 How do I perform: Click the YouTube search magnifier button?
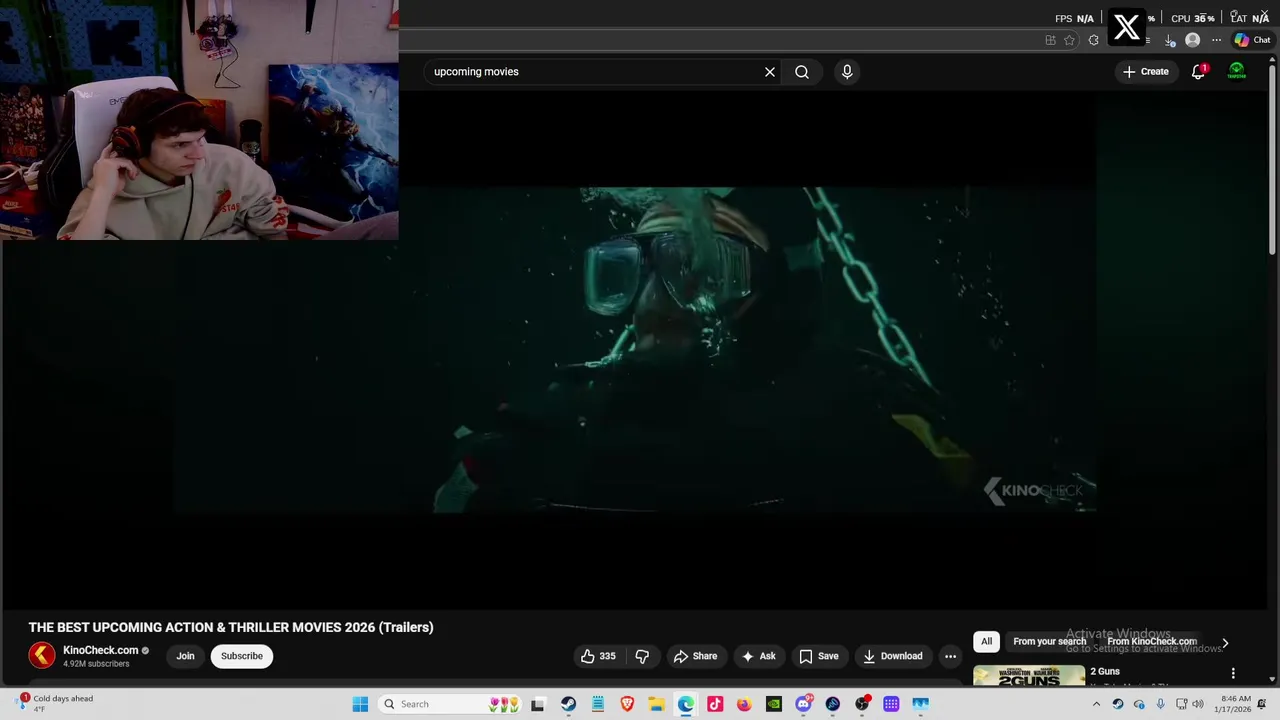coord(802,72)
